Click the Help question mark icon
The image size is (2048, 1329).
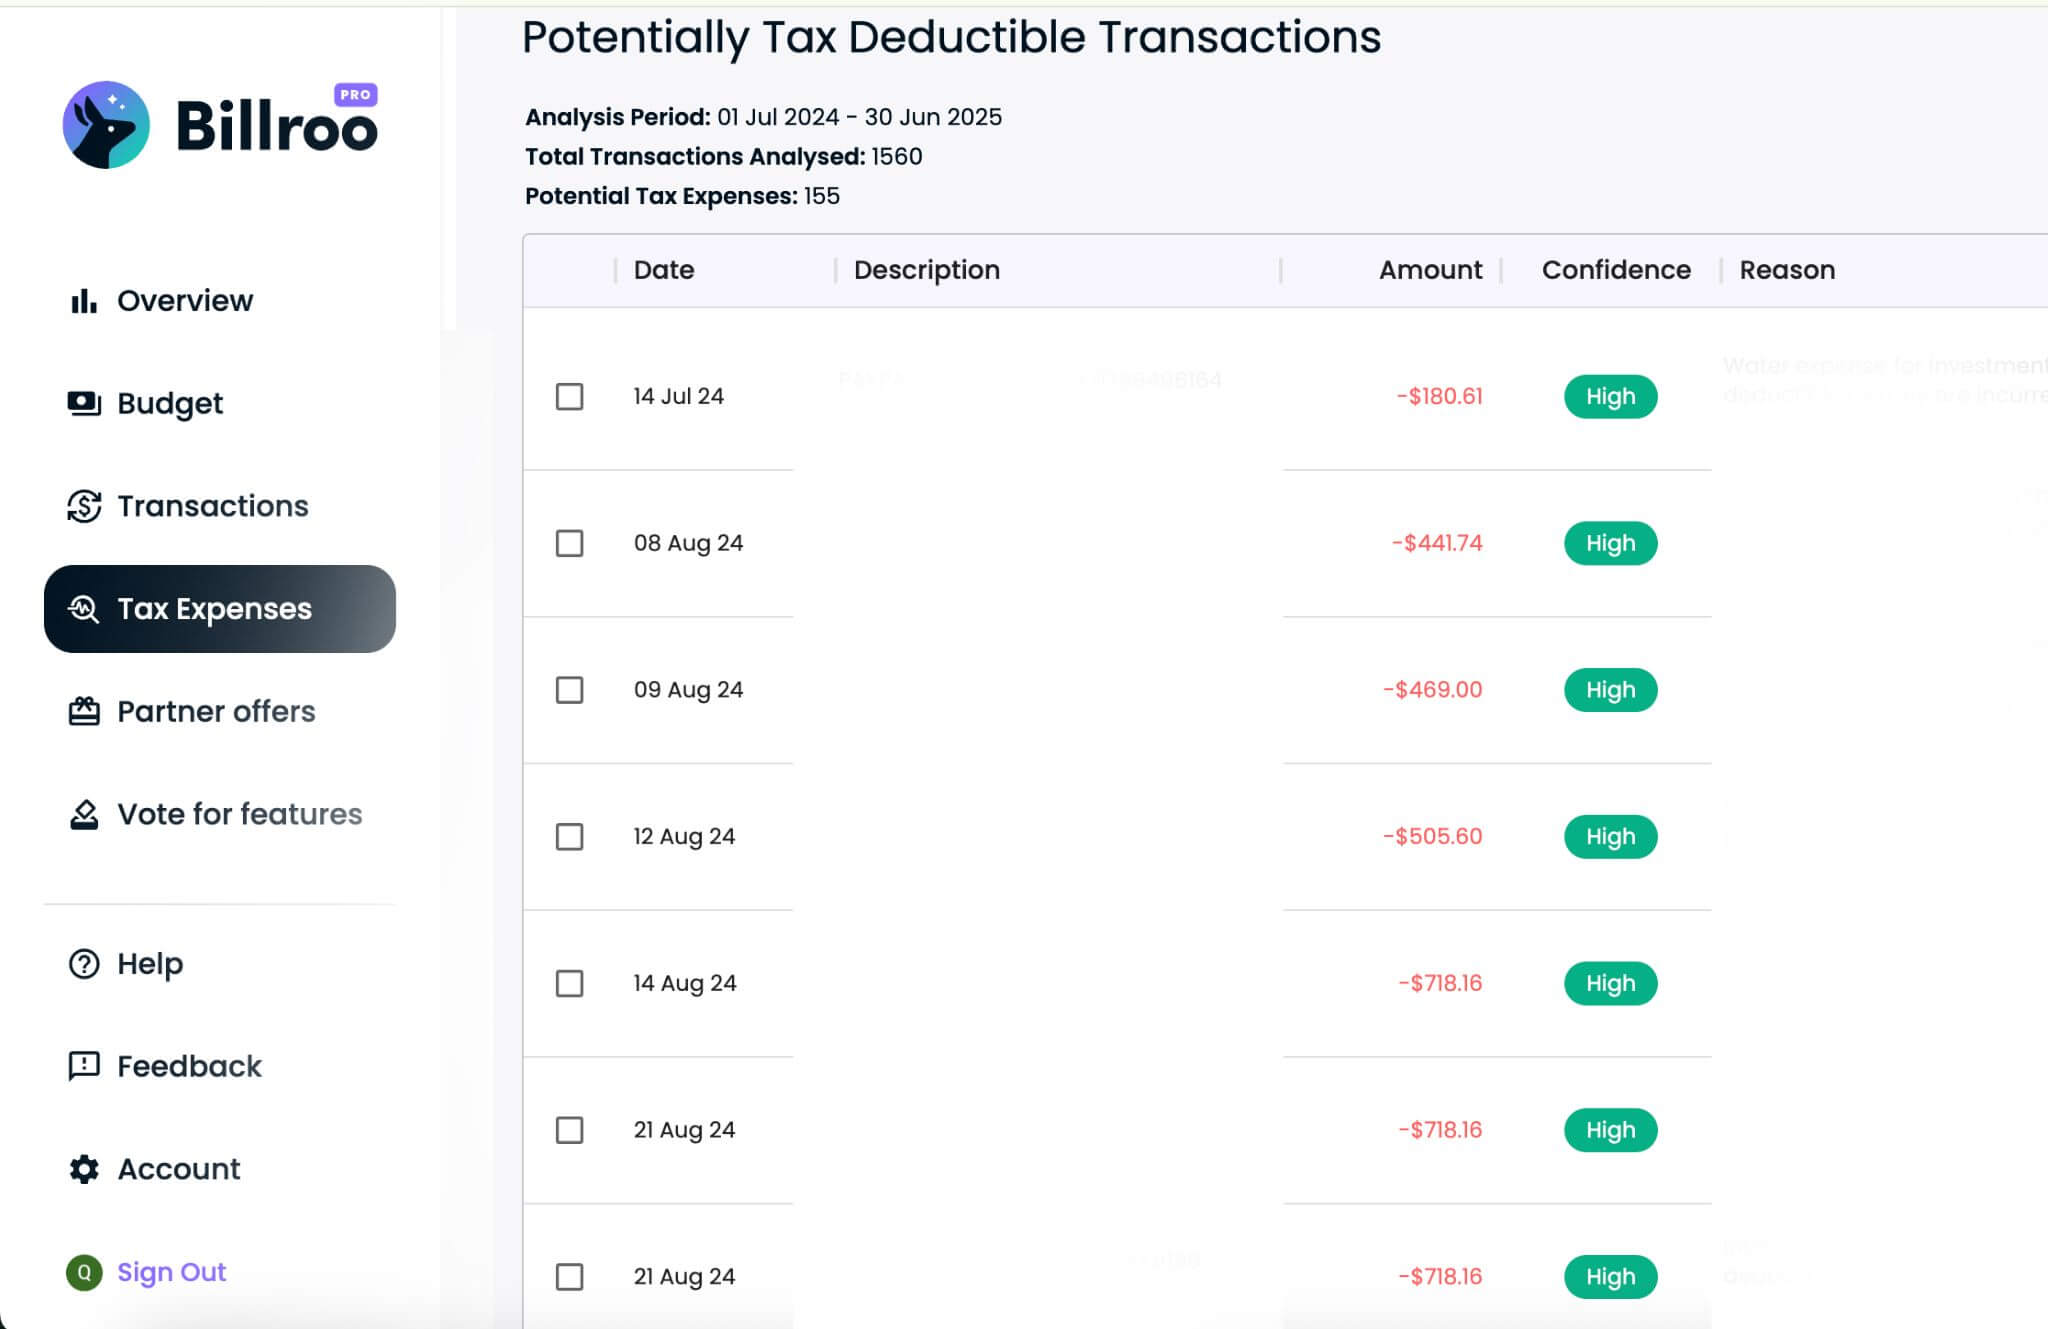[84, 964]
